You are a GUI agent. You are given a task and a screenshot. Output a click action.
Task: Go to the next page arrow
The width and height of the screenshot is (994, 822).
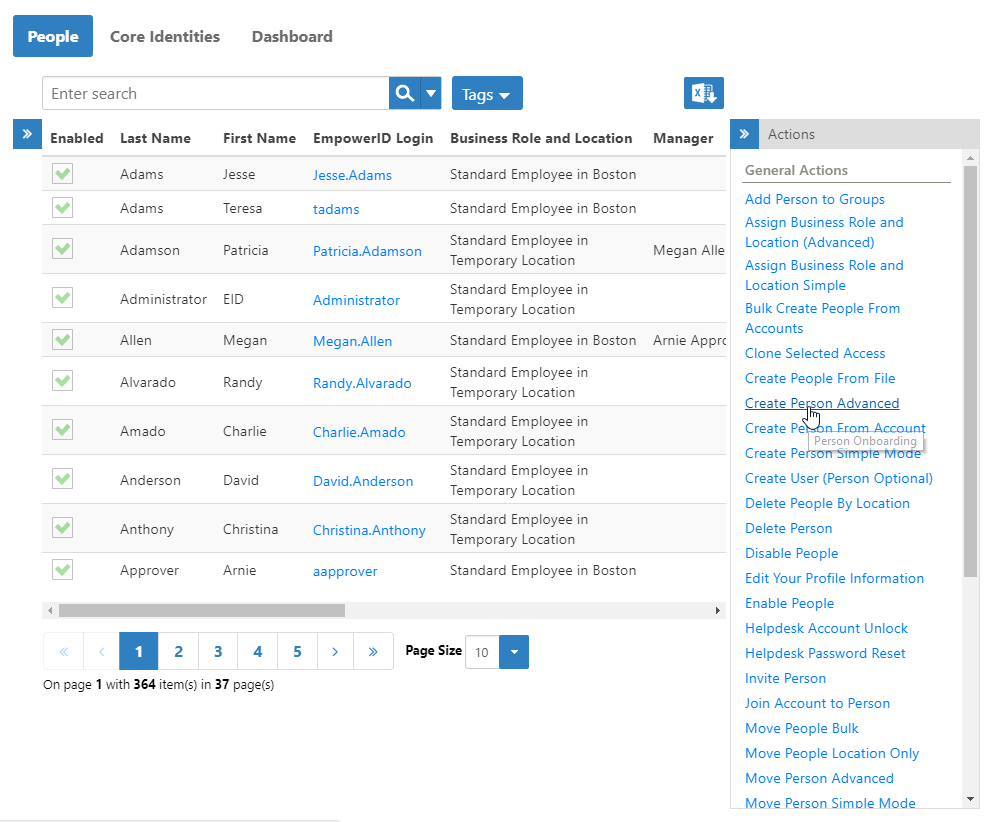(x=335, y=651)
